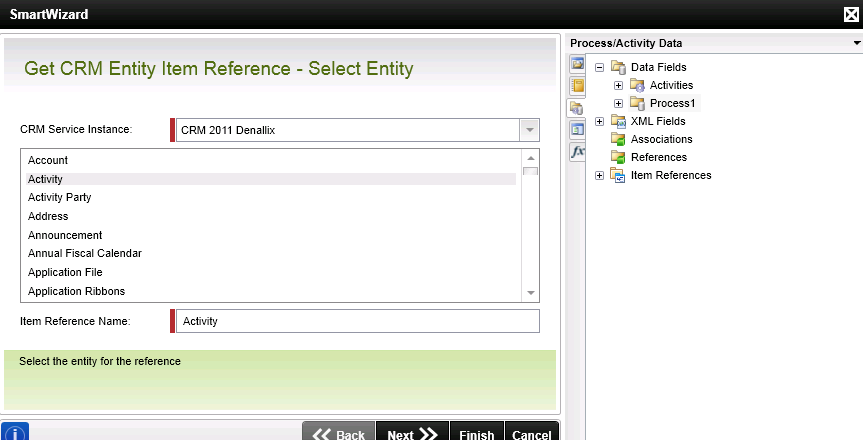Screen dimensions: 863x440
Task: Select XML Fields tree label
Action: point(658,121)
